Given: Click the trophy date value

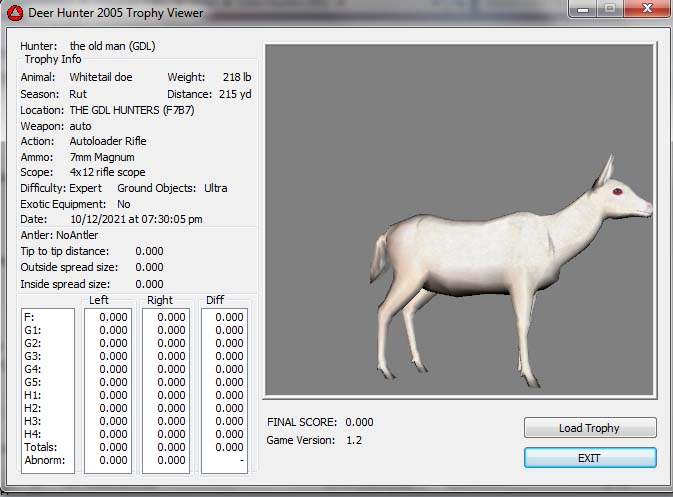Looking at the screenshot, I should 136,219.
